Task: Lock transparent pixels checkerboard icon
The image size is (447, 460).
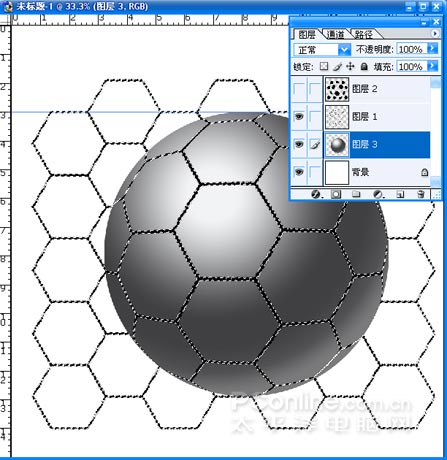Action: pos(324,66)
